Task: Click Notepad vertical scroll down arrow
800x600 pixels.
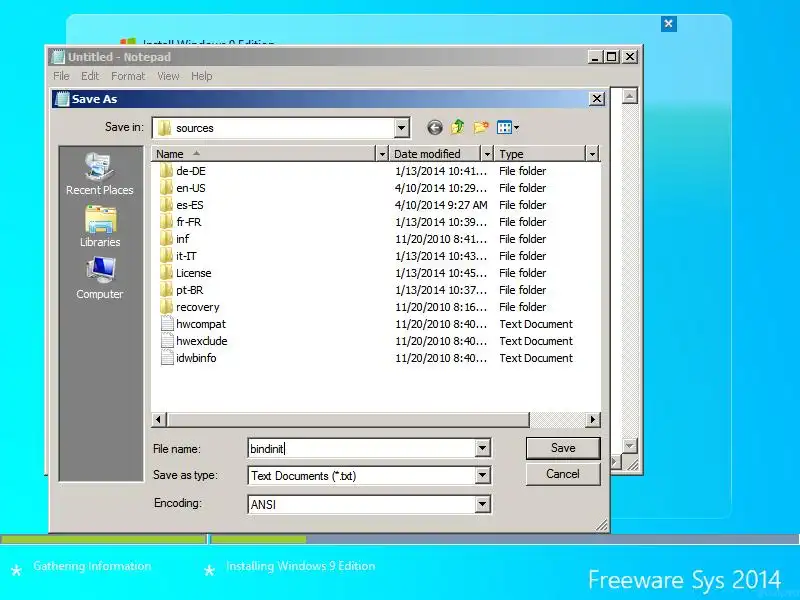Action: coord(630,446)
